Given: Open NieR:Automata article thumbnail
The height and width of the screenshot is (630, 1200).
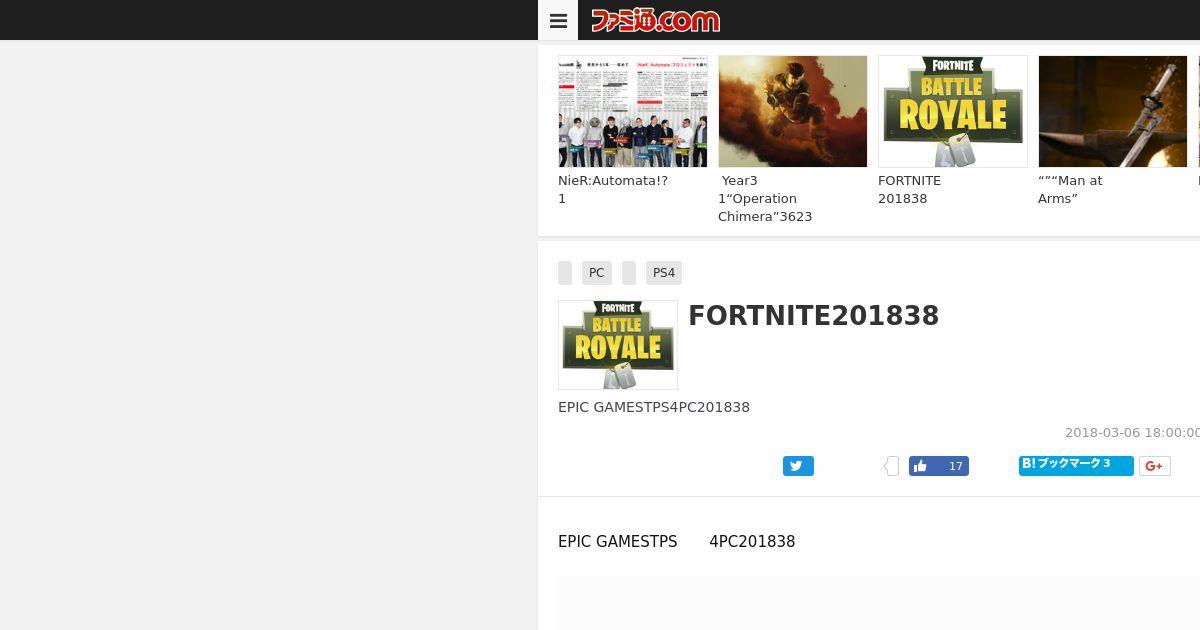Looking at the screenshot, I should coord(633,111).
